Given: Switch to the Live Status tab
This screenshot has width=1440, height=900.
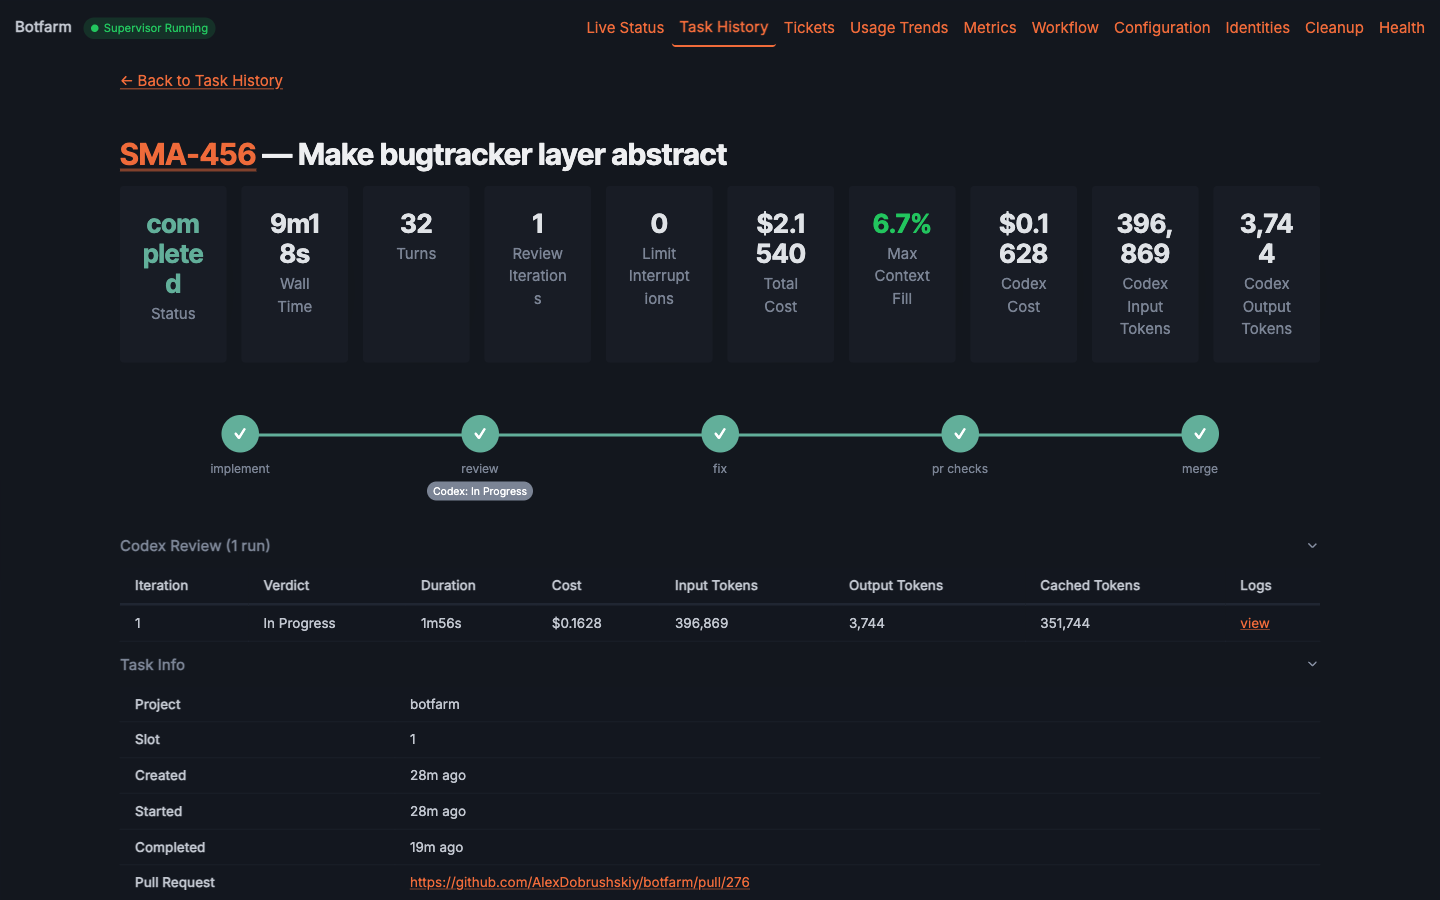Looking at the screenshot, I should click(625, 28).
